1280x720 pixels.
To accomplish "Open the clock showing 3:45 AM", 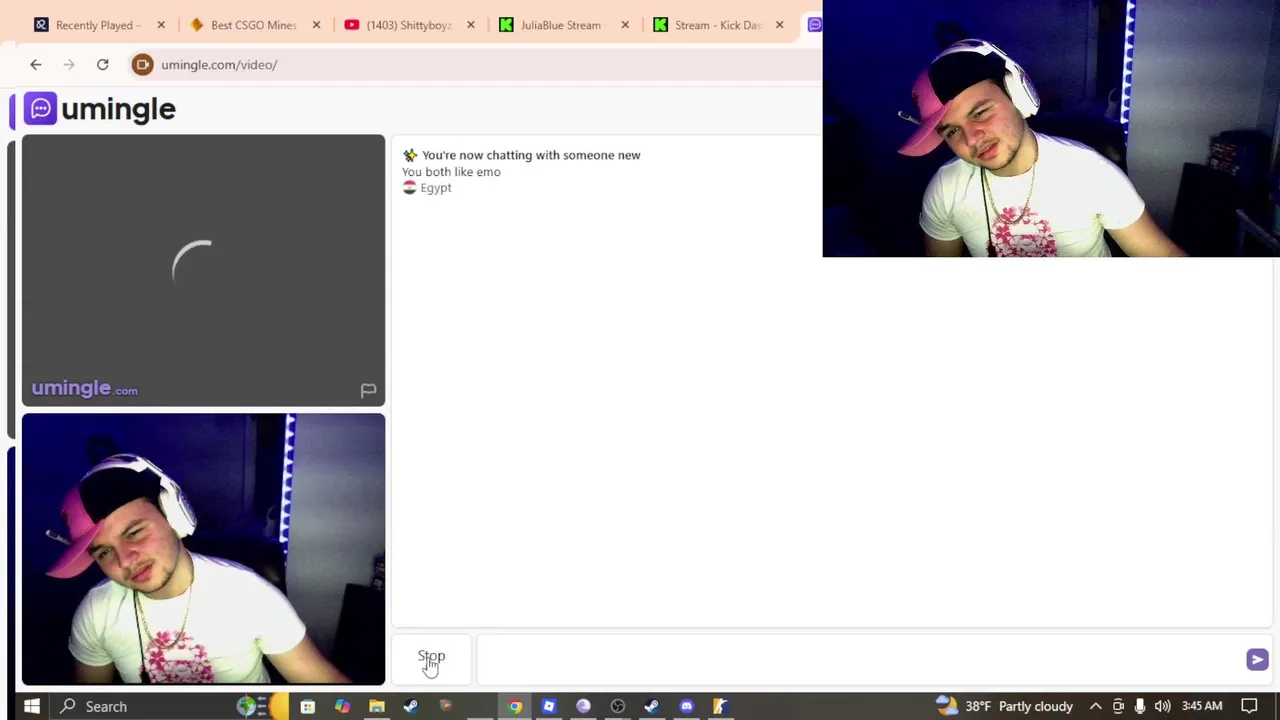I will [1201, 706].
